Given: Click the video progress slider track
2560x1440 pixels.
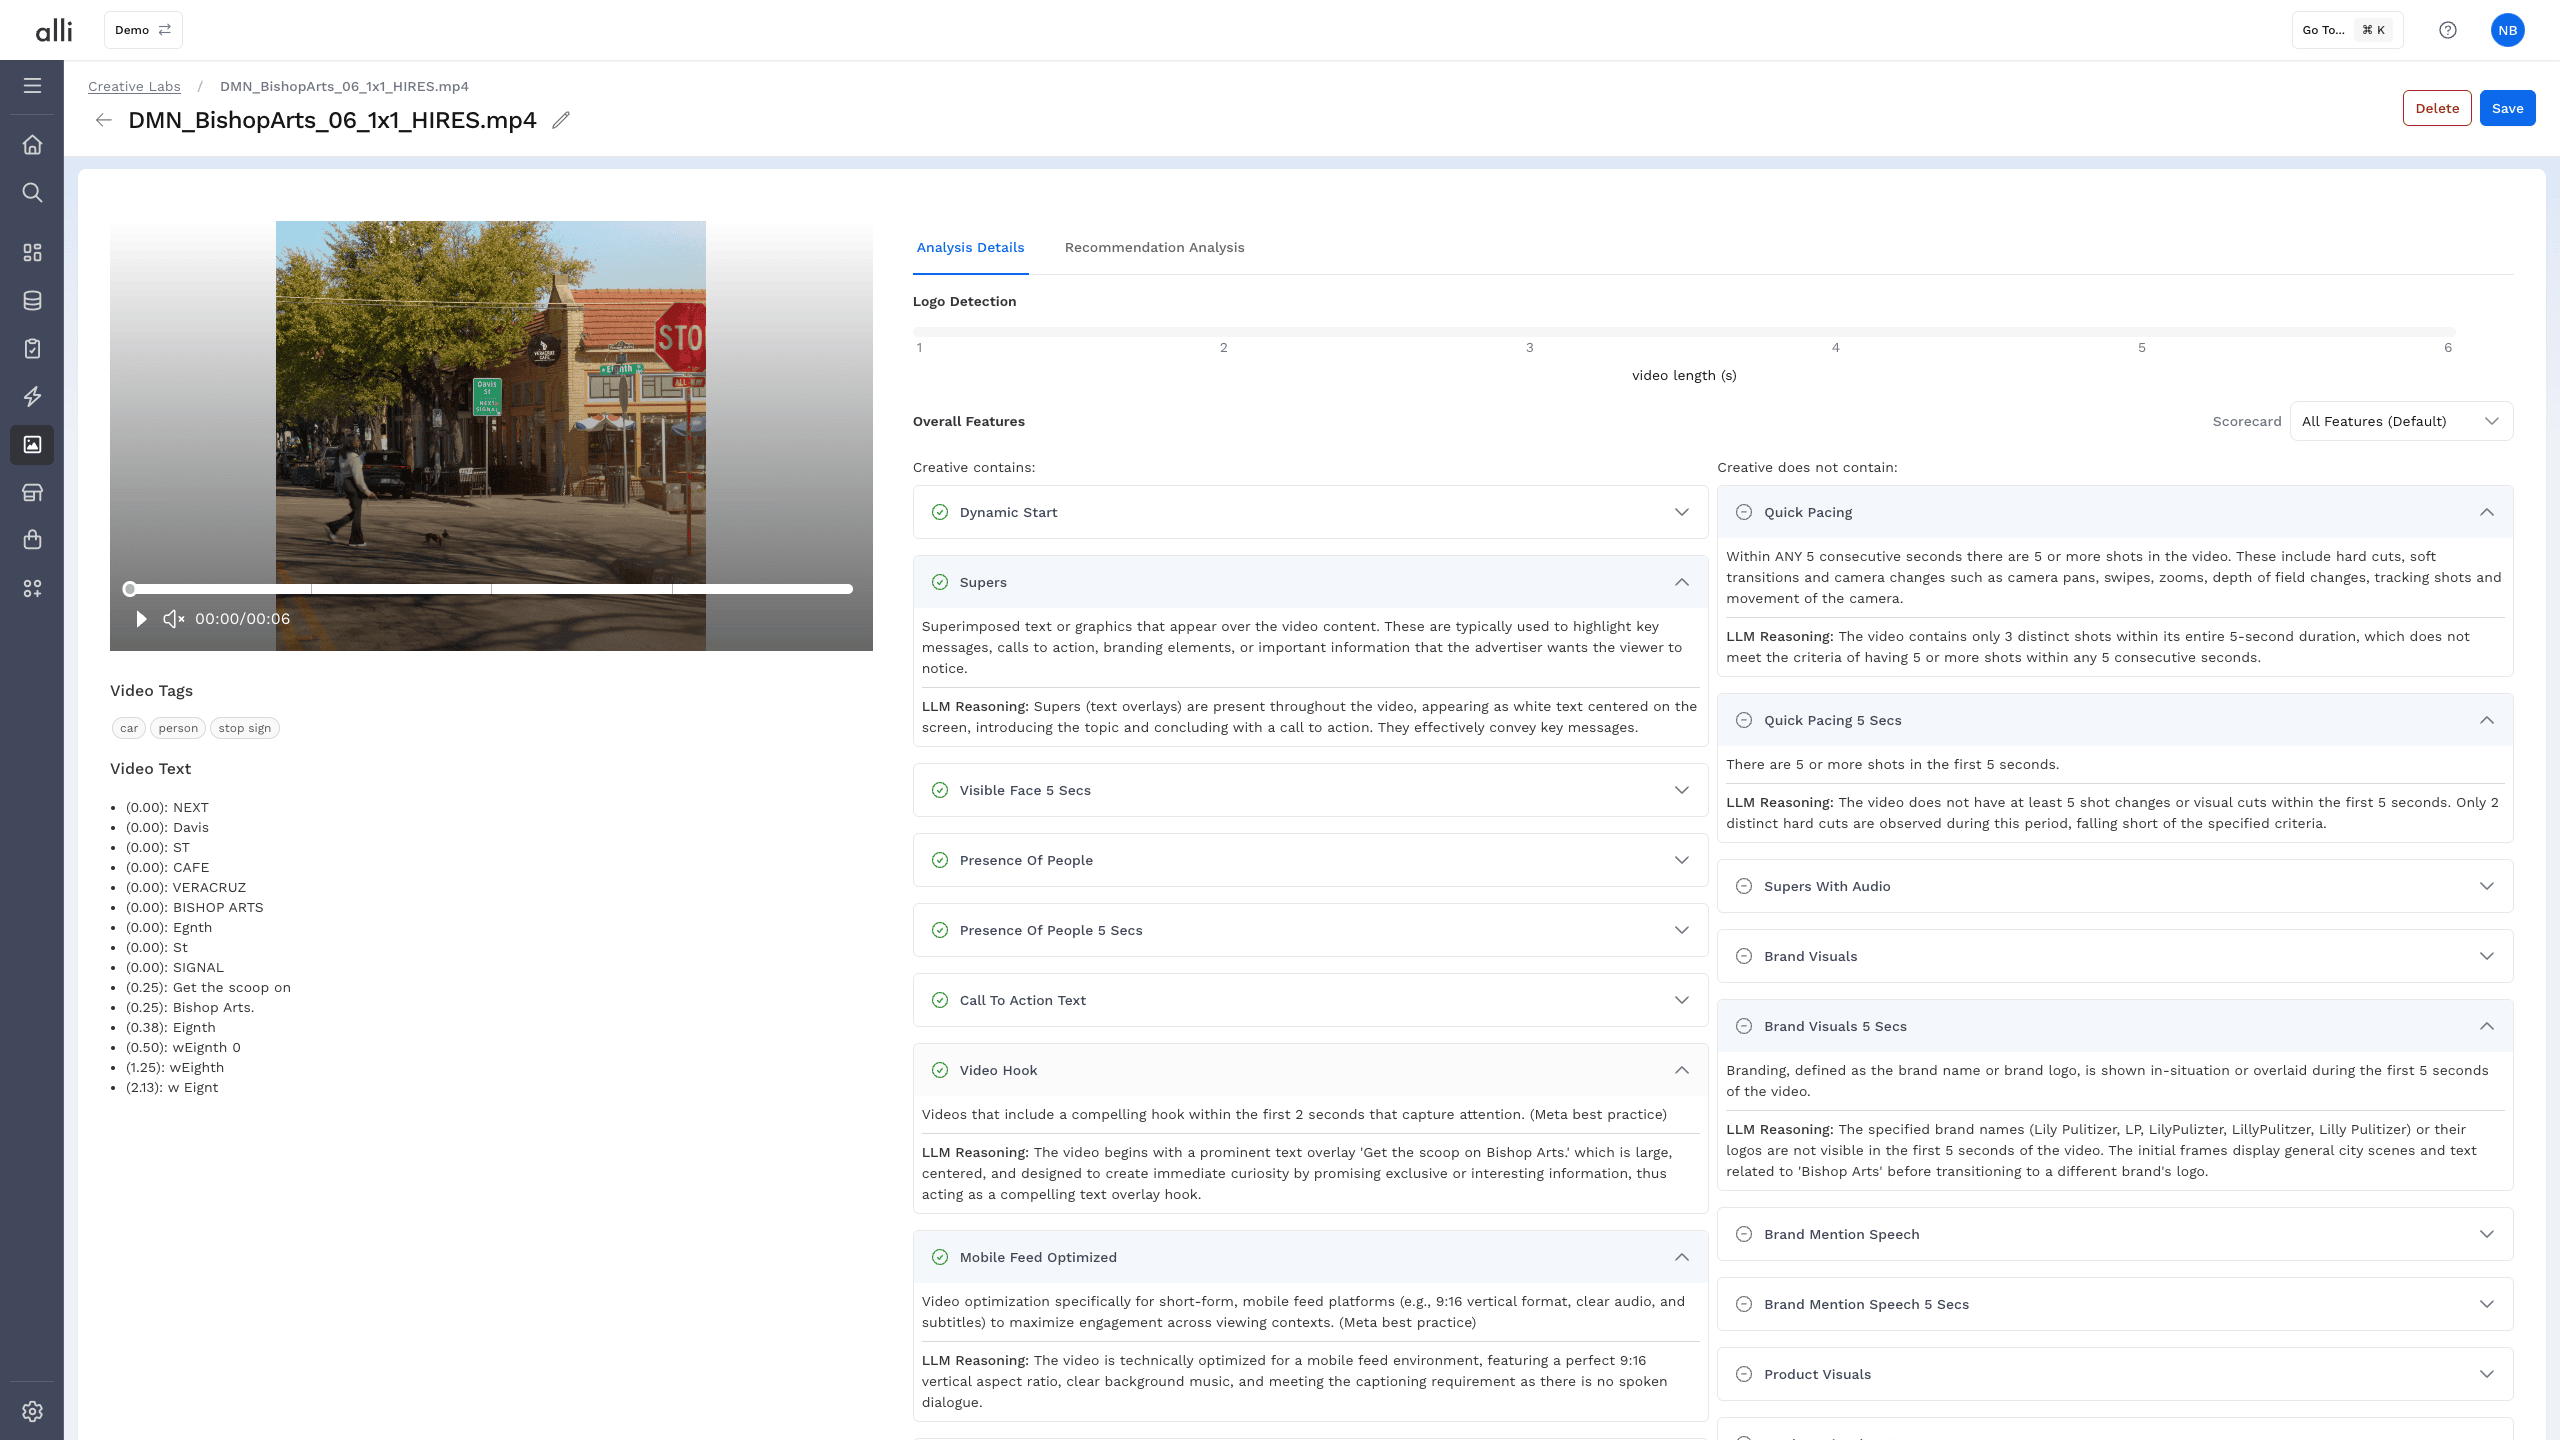Looking at the screenshot, I should tap(490, 589).
